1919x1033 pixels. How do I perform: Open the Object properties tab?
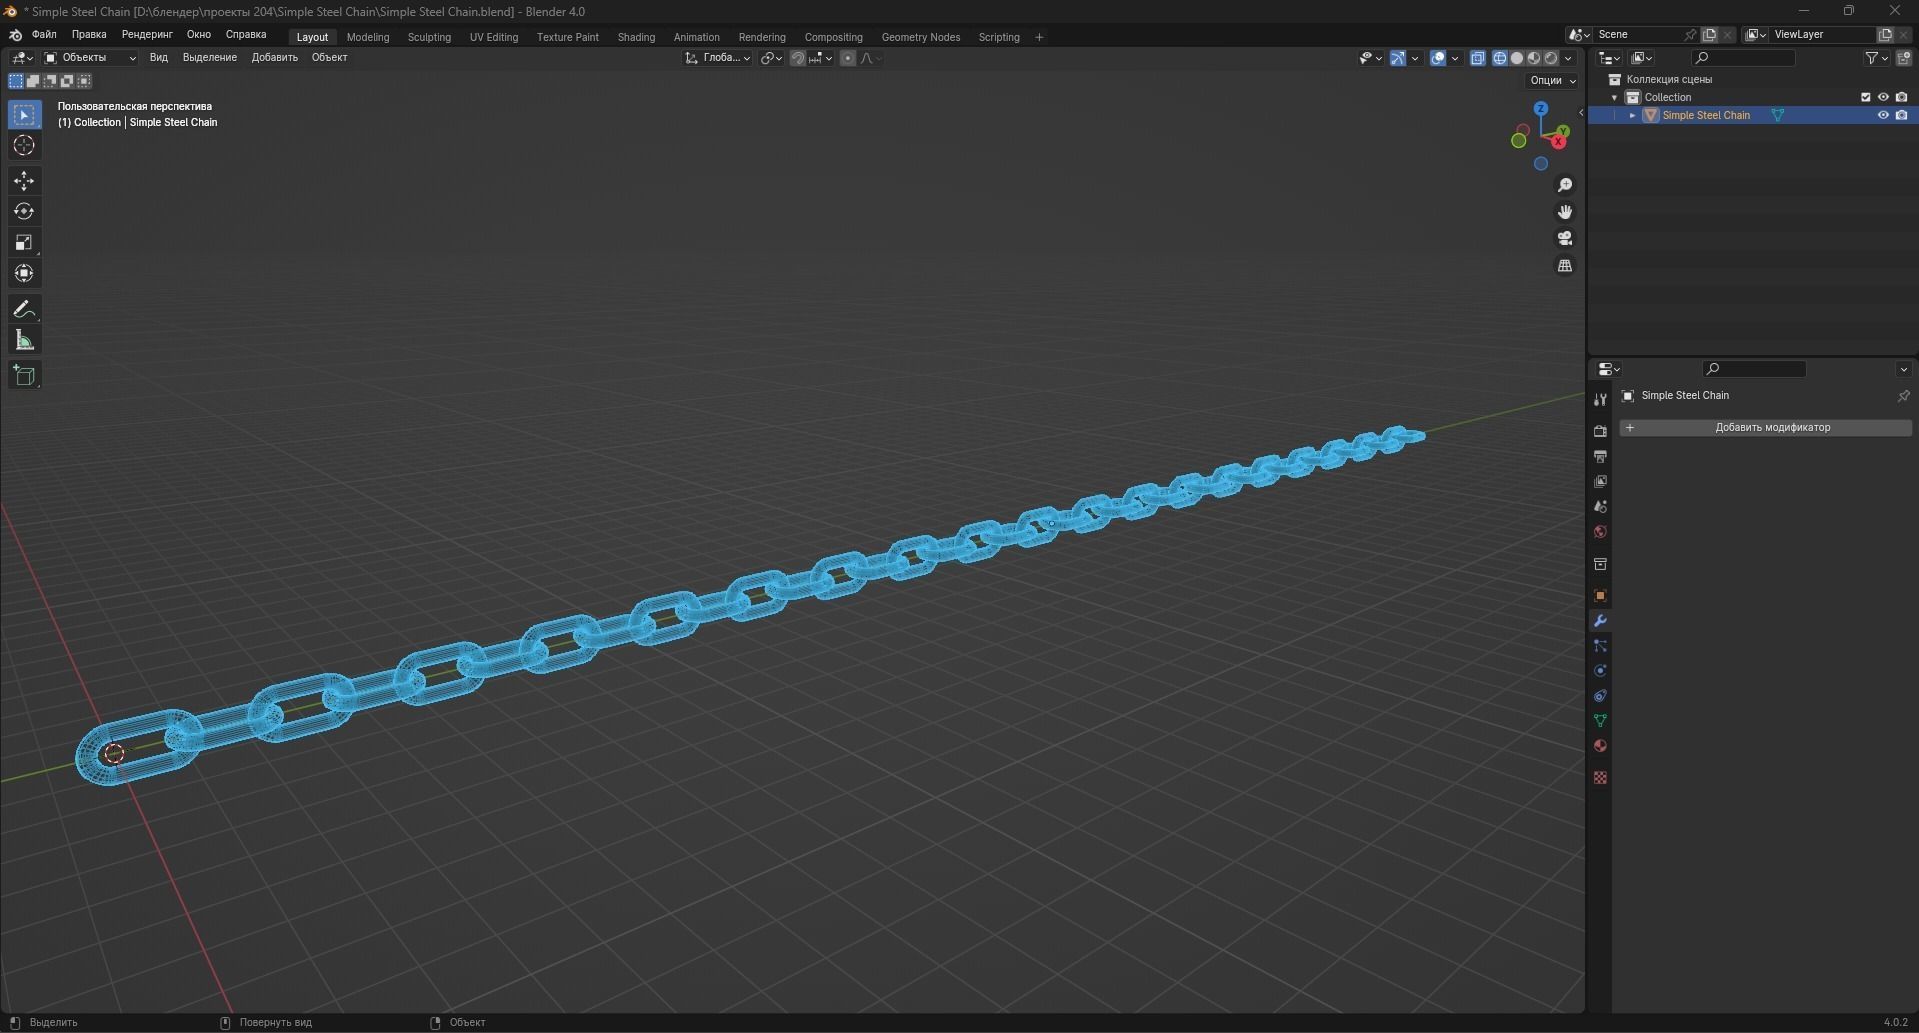pyautogui.click(x=1600, y=595)
